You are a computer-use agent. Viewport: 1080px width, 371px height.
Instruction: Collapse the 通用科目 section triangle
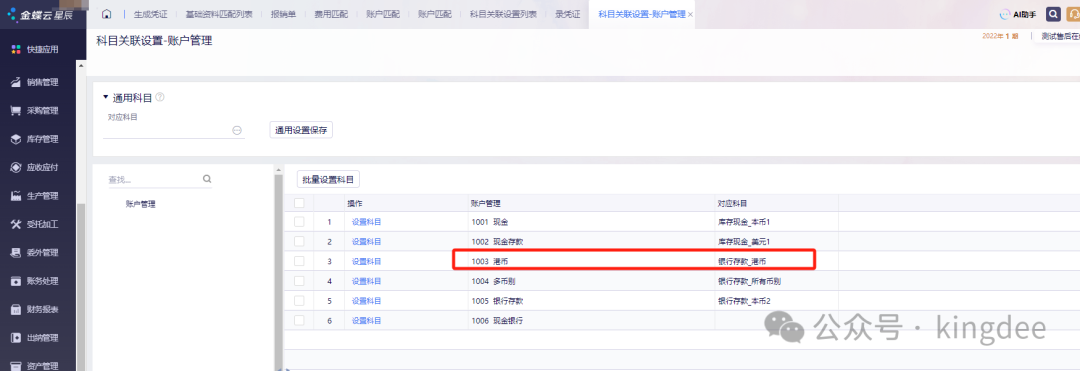click(106, 98)
